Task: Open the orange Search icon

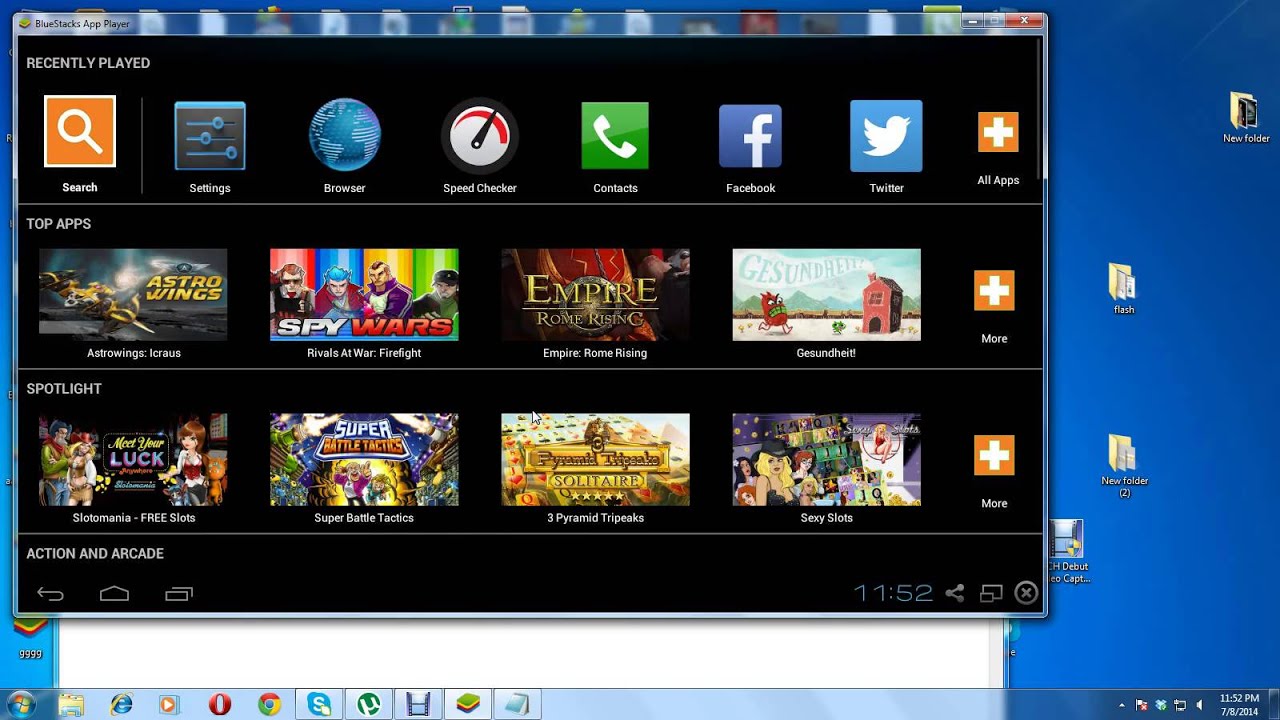Action: pyautogui.click(x=80, y=131)
